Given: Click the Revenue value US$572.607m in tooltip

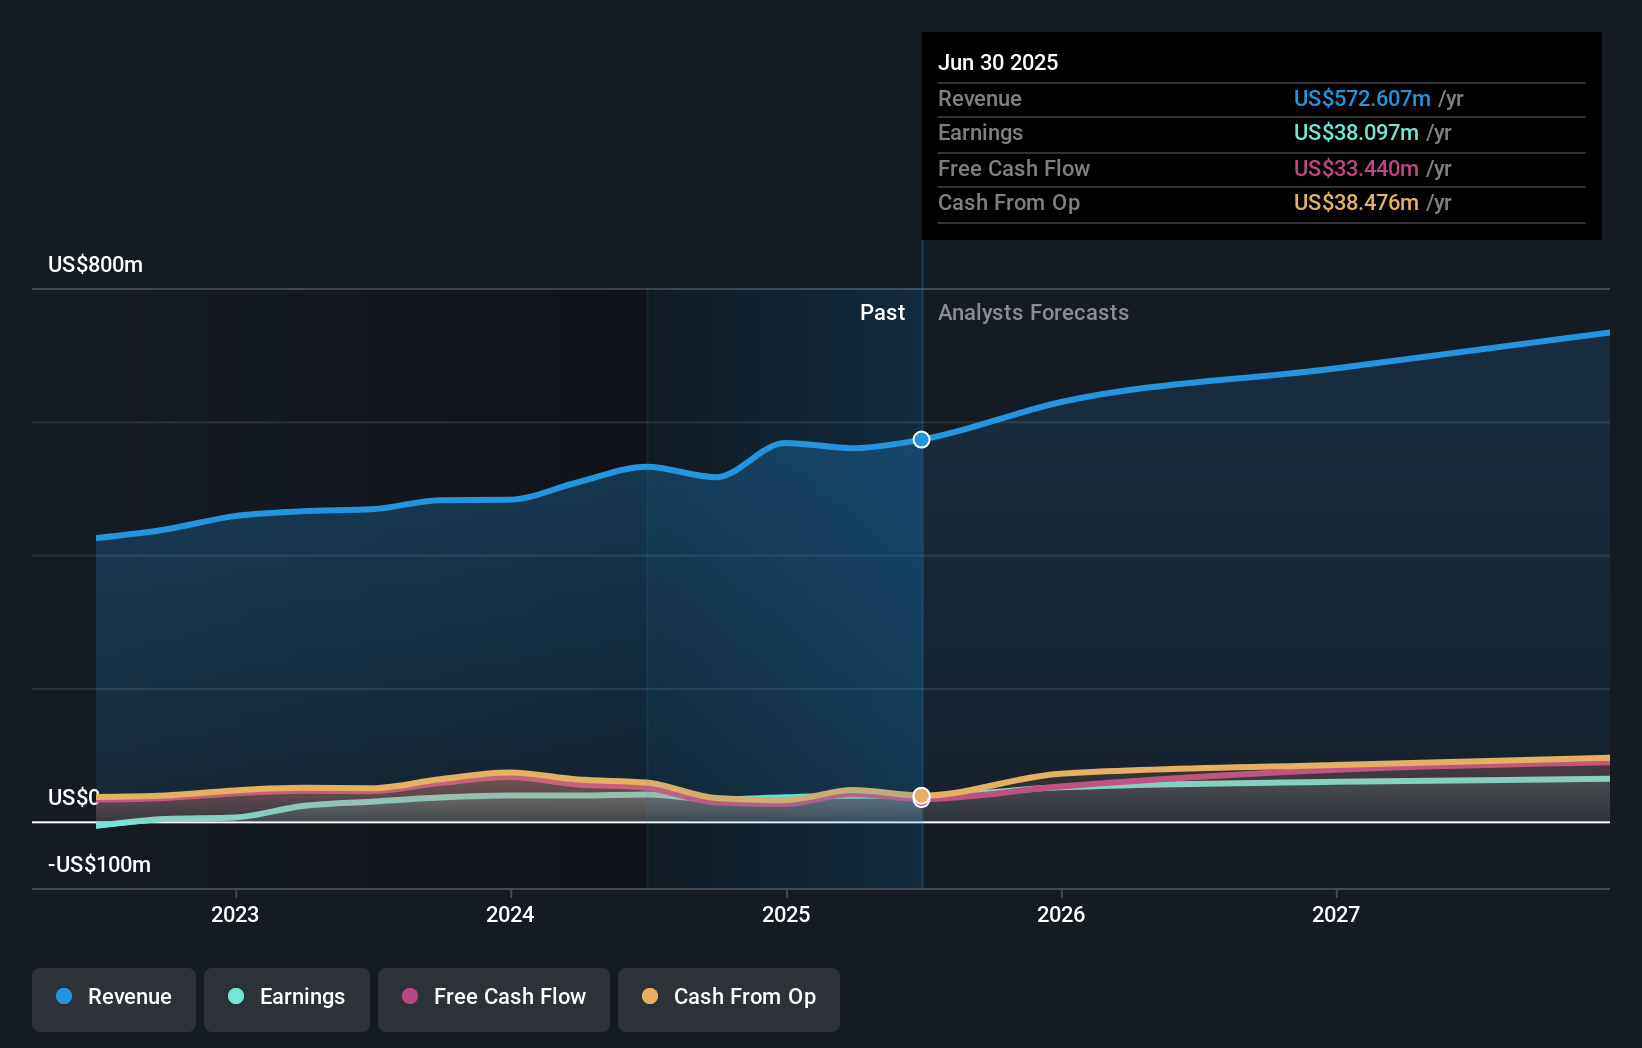Looking at the screenshot, I should click(x=1362, y=98).
